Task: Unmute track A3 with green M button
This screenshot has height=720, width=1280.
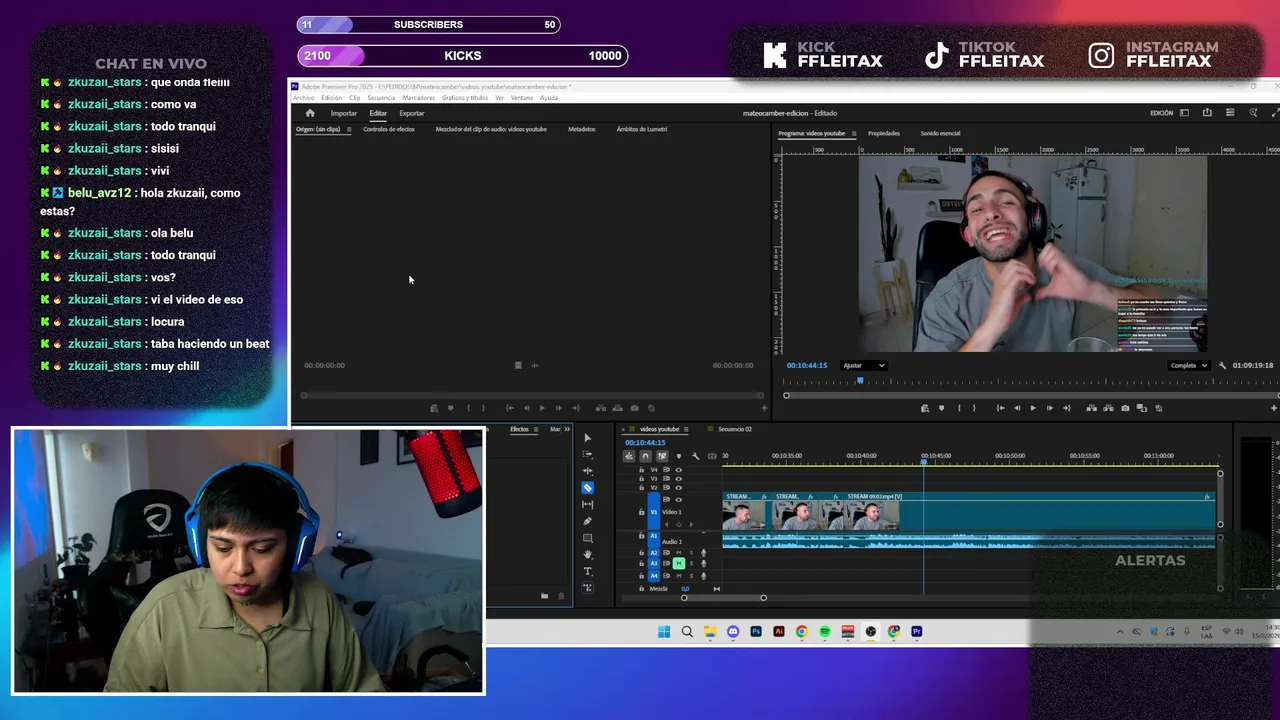Action: 679,564
